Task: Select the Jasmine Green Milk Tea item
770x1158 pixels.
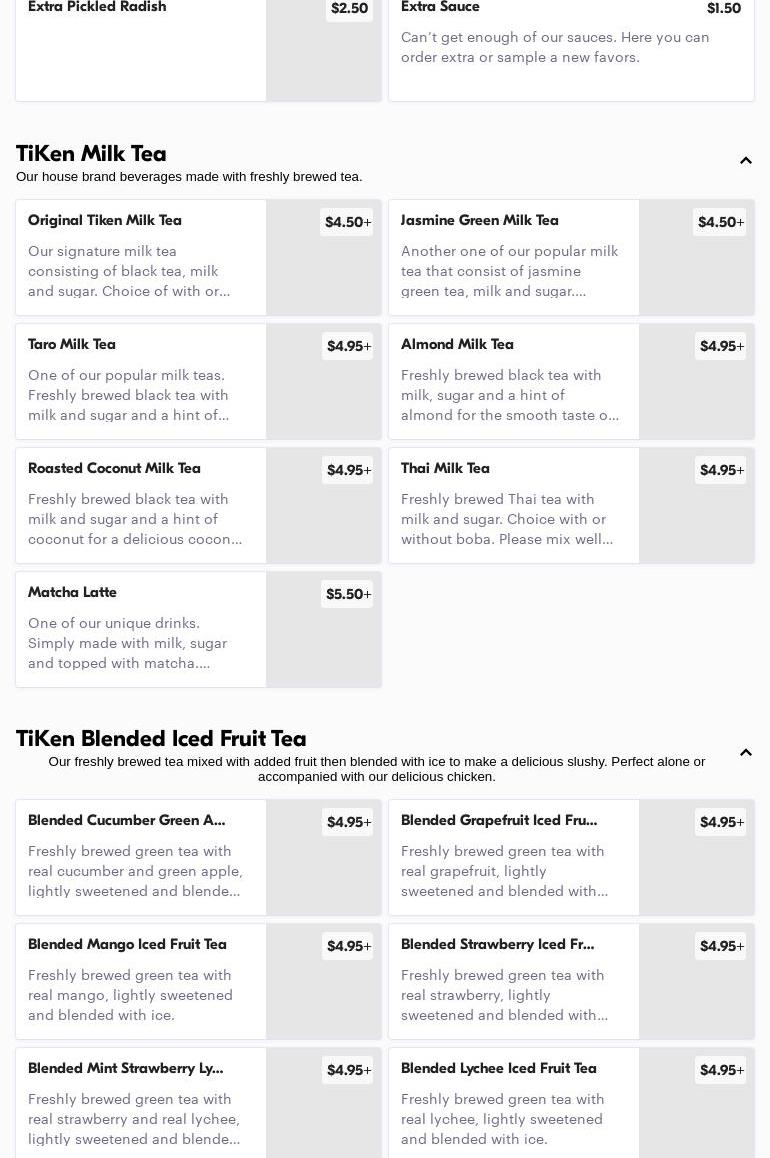Action: (x=571, y=257)
